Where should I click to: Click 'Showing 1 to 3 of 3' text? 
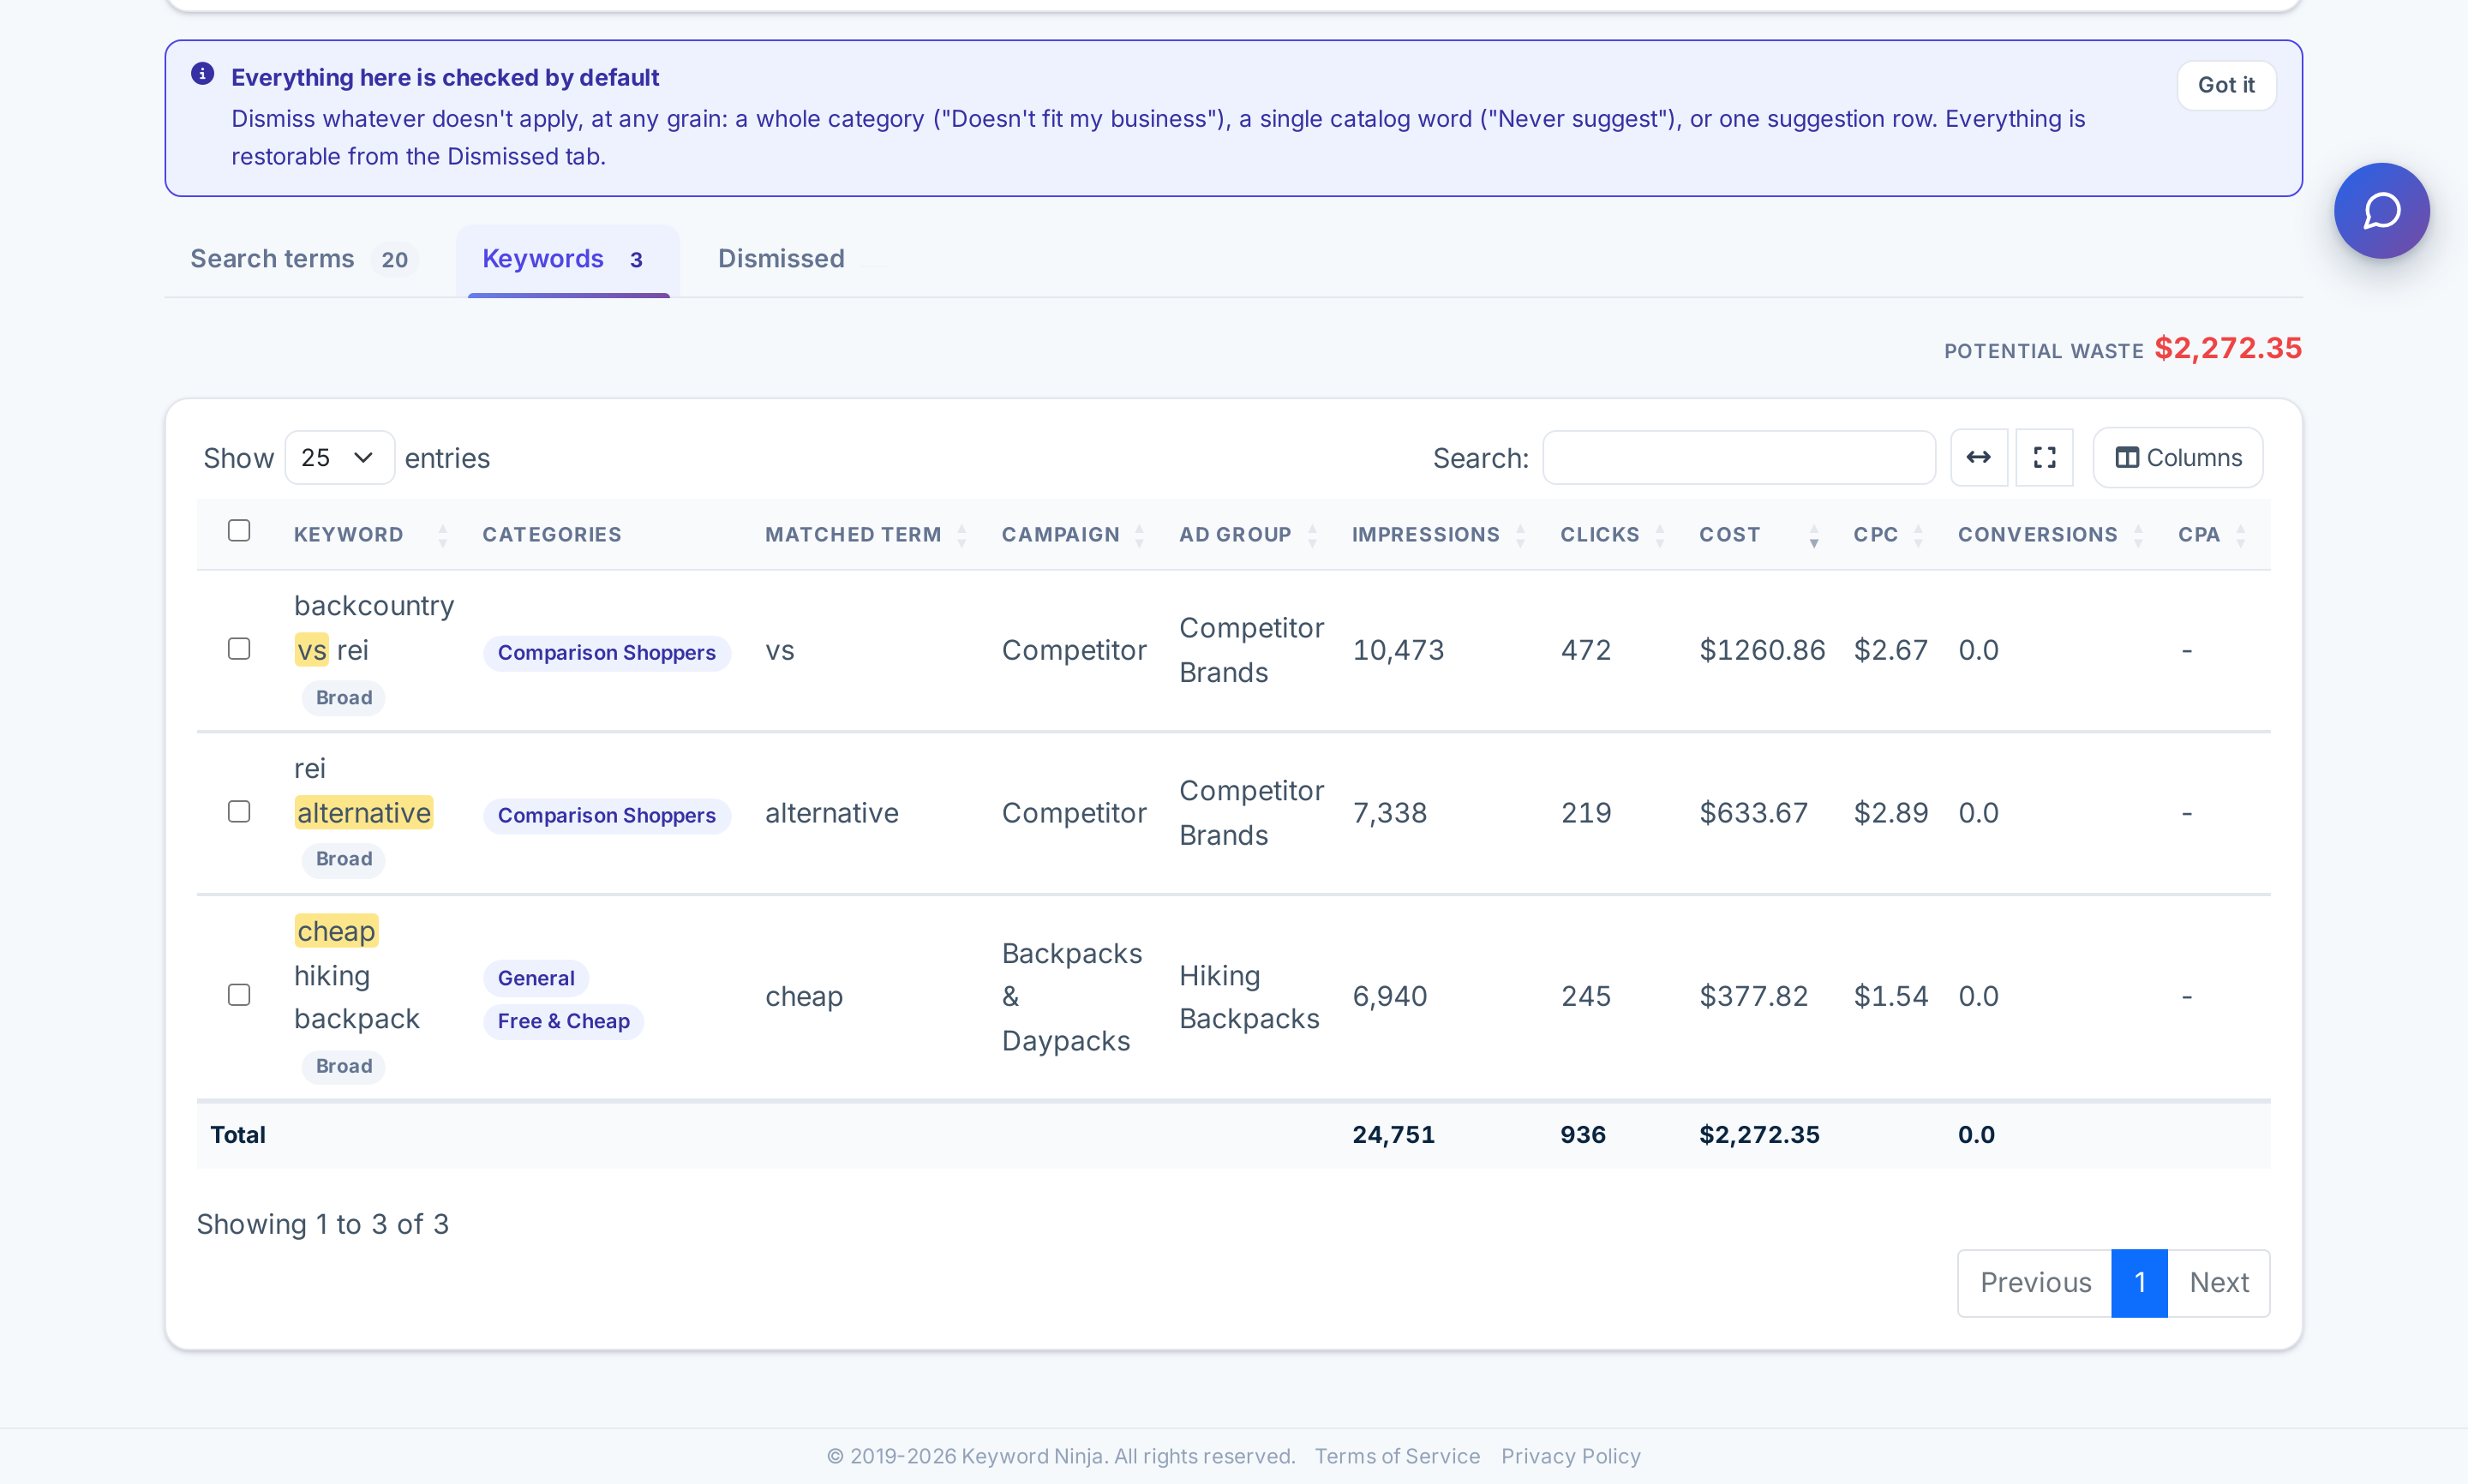tap(323, 1224)
